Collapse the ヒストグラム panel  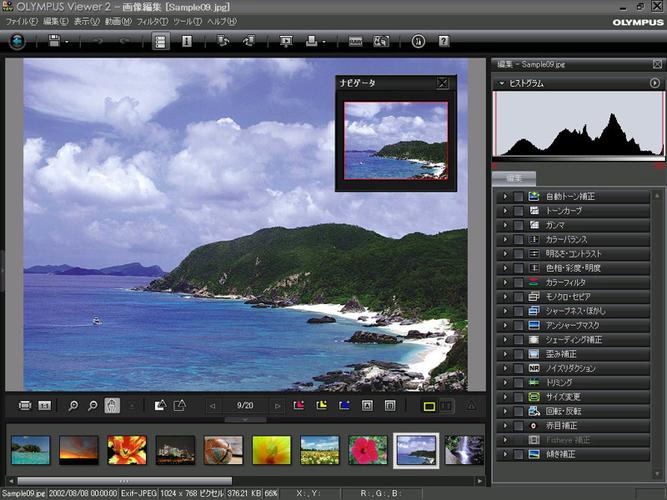coord(500,83)
